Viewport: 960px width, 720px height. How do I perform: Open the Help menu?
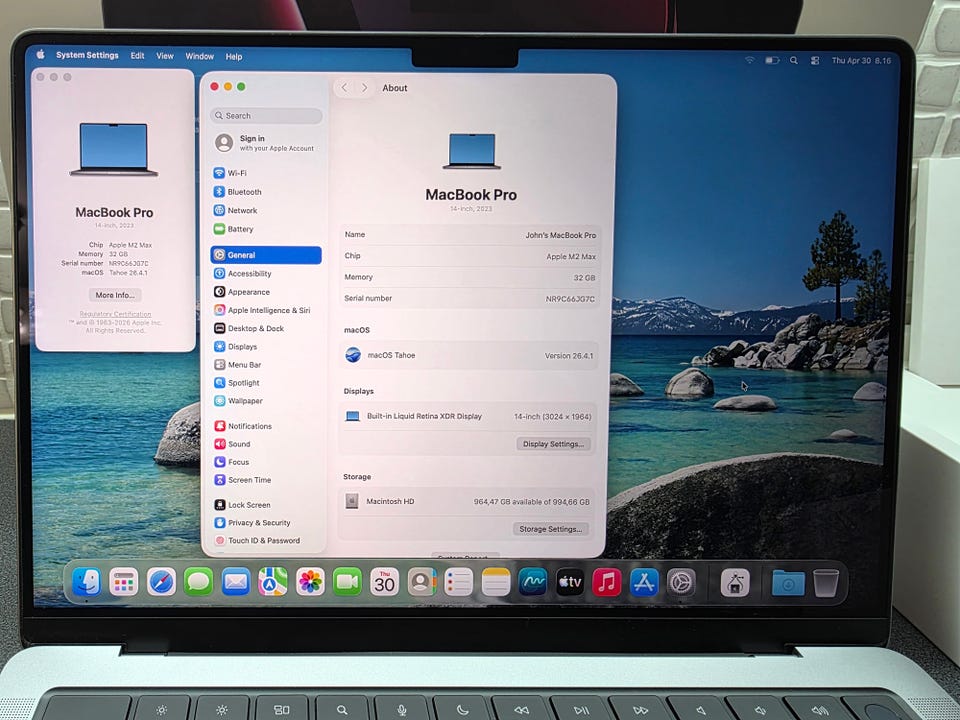(234, 56)
